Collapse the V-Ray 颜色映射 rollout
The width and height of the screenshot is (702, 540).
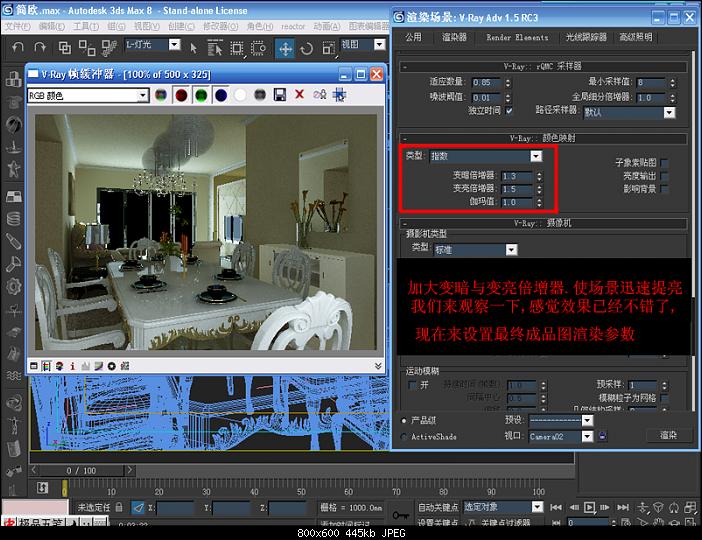point(544,138)
